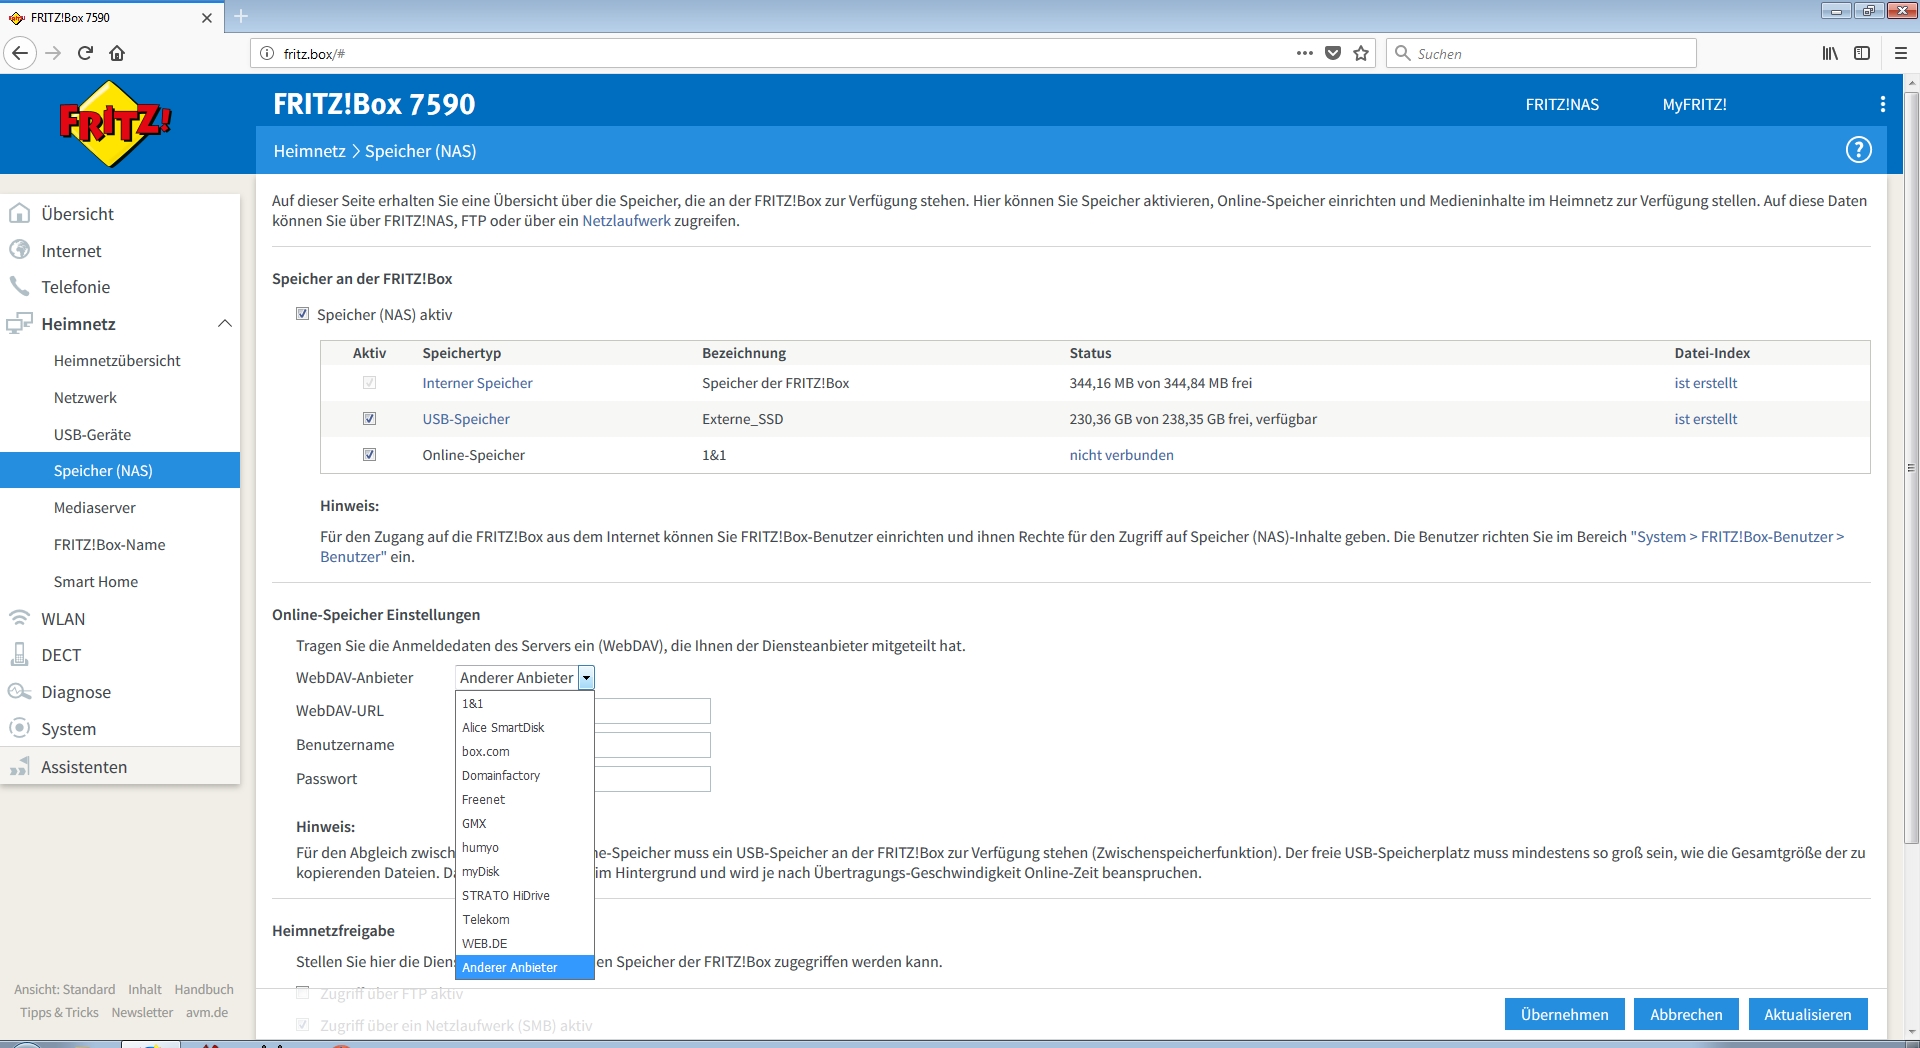
Task: Open the three-dot menu in FRITZ!Box header
Action: (1882, 104)
